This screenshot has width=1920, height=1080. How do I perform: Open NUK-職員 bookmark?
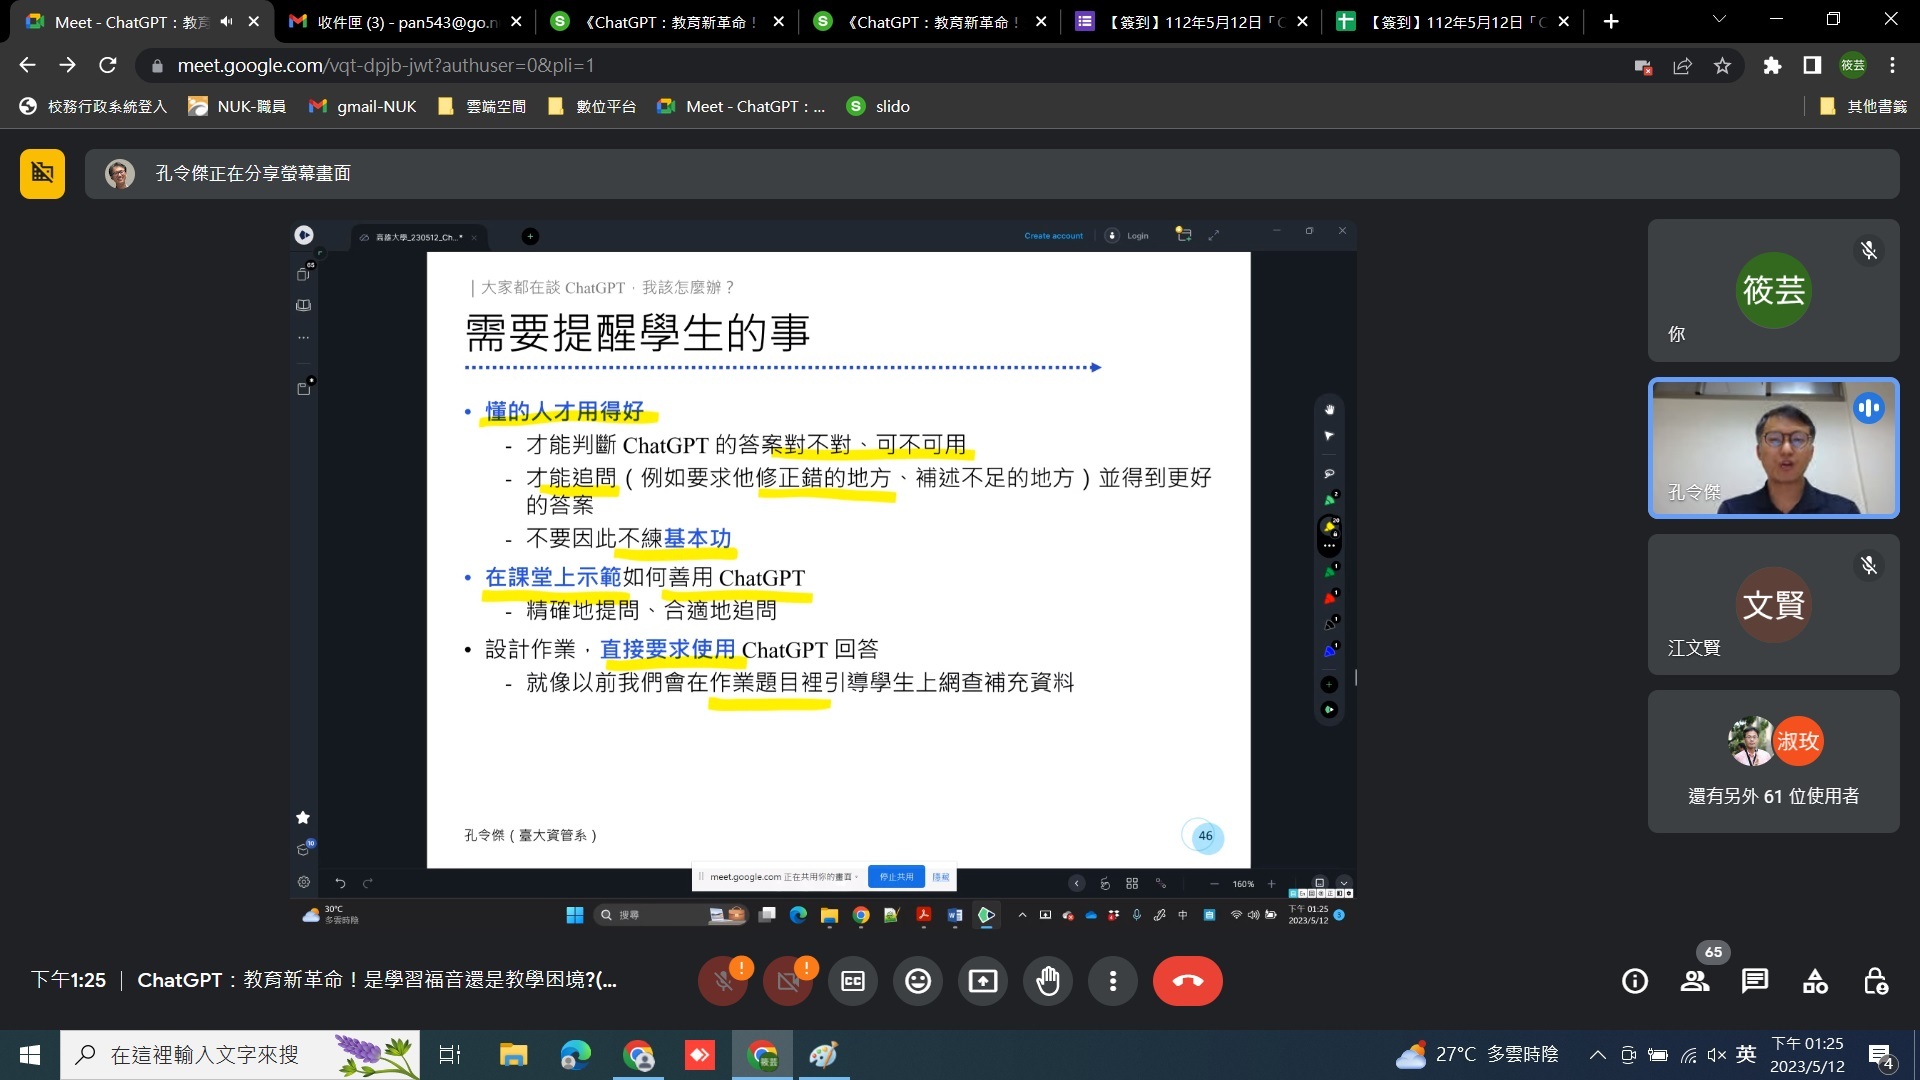pyautogui.click(x=237, y=107)
